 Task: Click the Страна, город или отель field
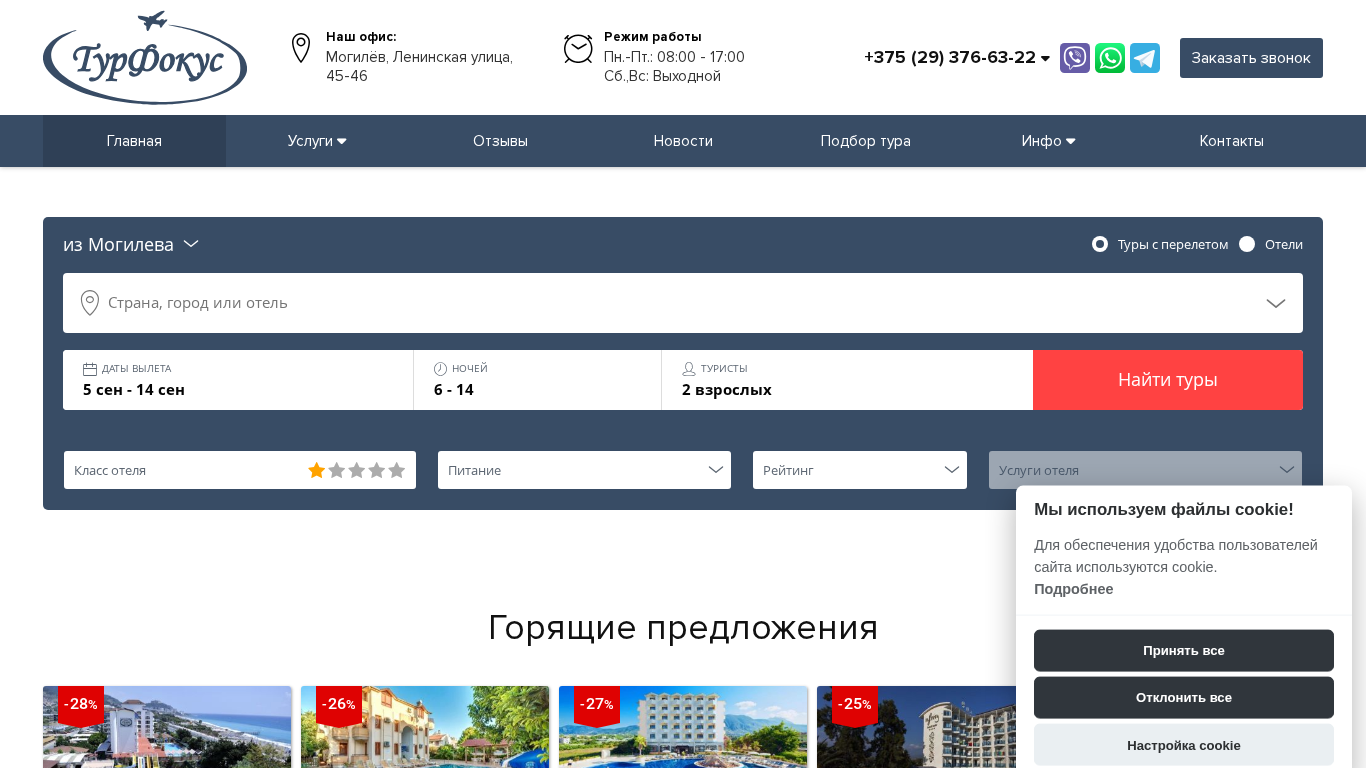[x=683, y=303]
